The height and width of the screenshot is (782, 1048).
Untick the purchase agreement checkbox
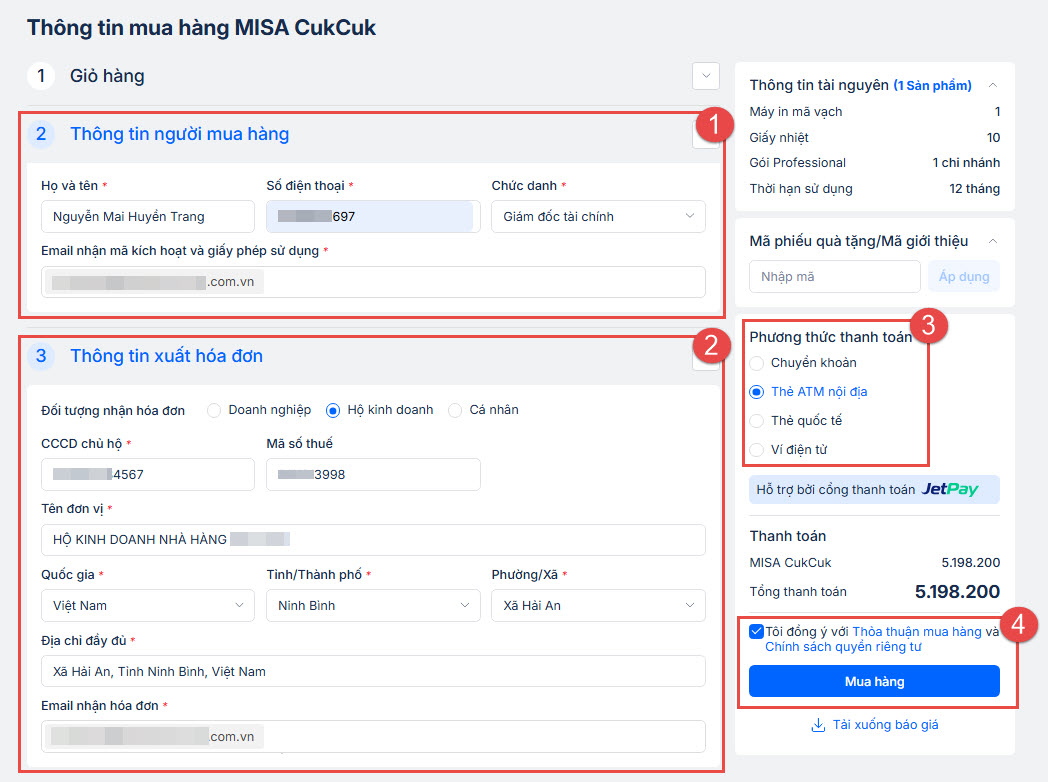(756, 631)
